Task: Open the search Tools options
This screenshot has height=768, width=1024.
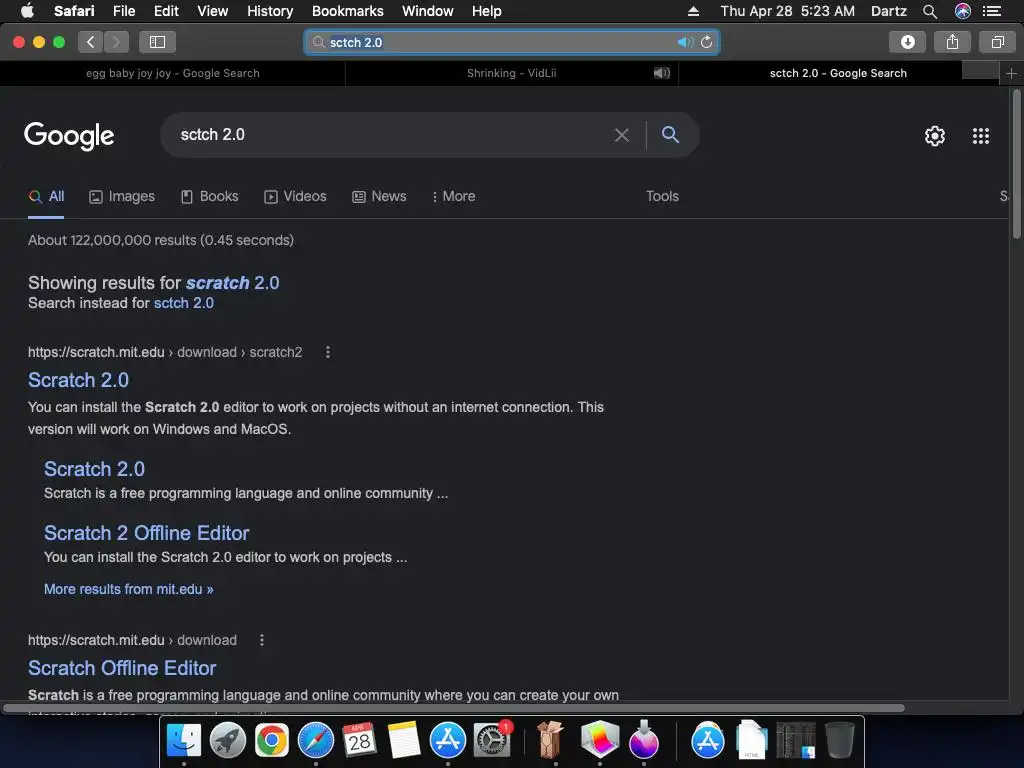Action: (x=662, y=197)
